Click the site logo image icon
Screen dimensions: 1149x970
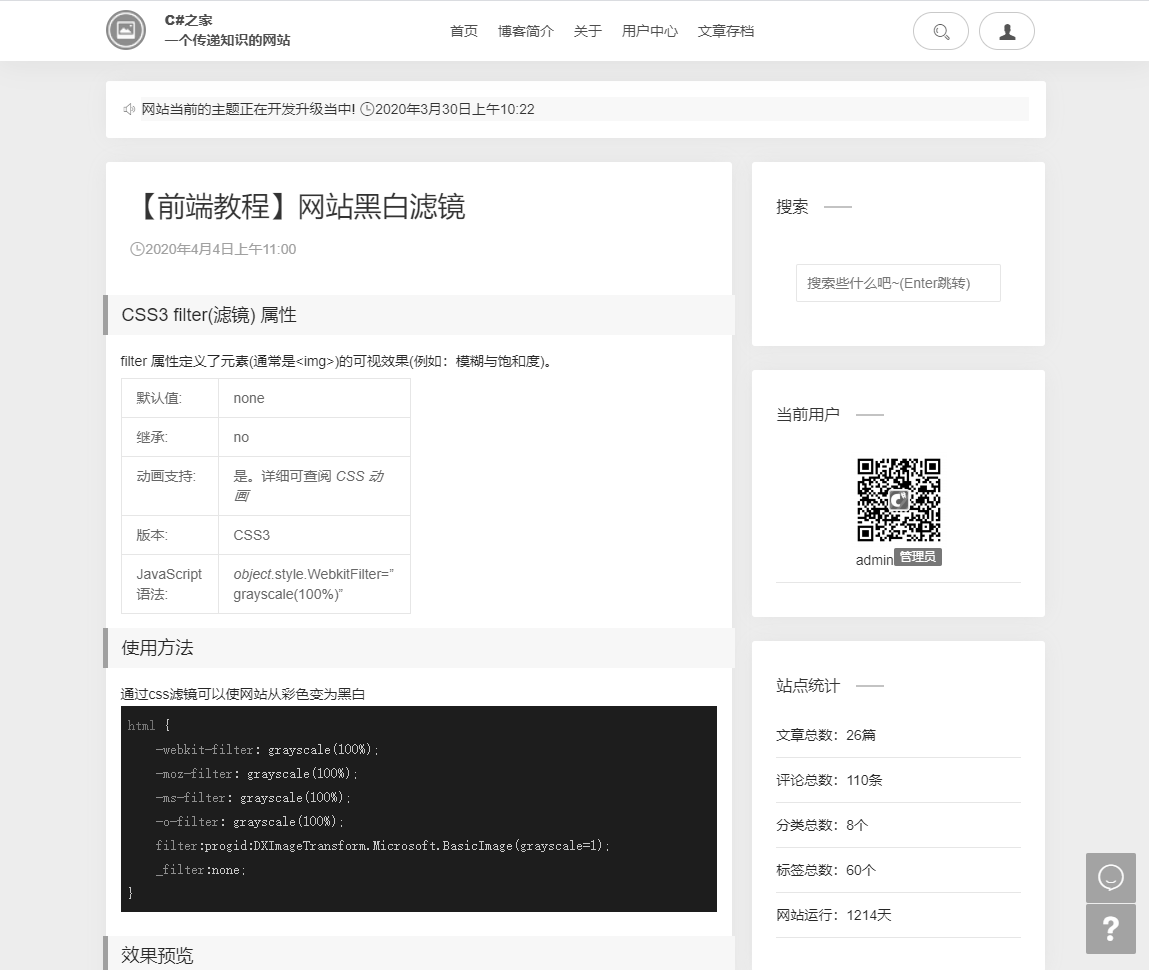(x=126, y=30)
